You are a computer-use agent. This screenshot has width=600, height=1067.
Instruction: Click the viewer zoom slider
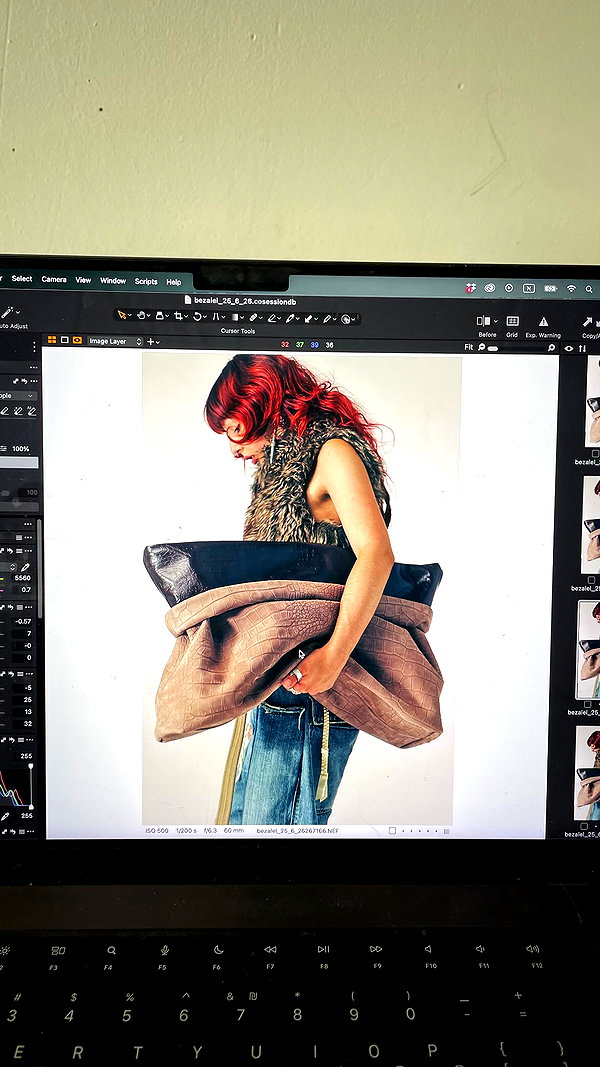coord(516,348)
